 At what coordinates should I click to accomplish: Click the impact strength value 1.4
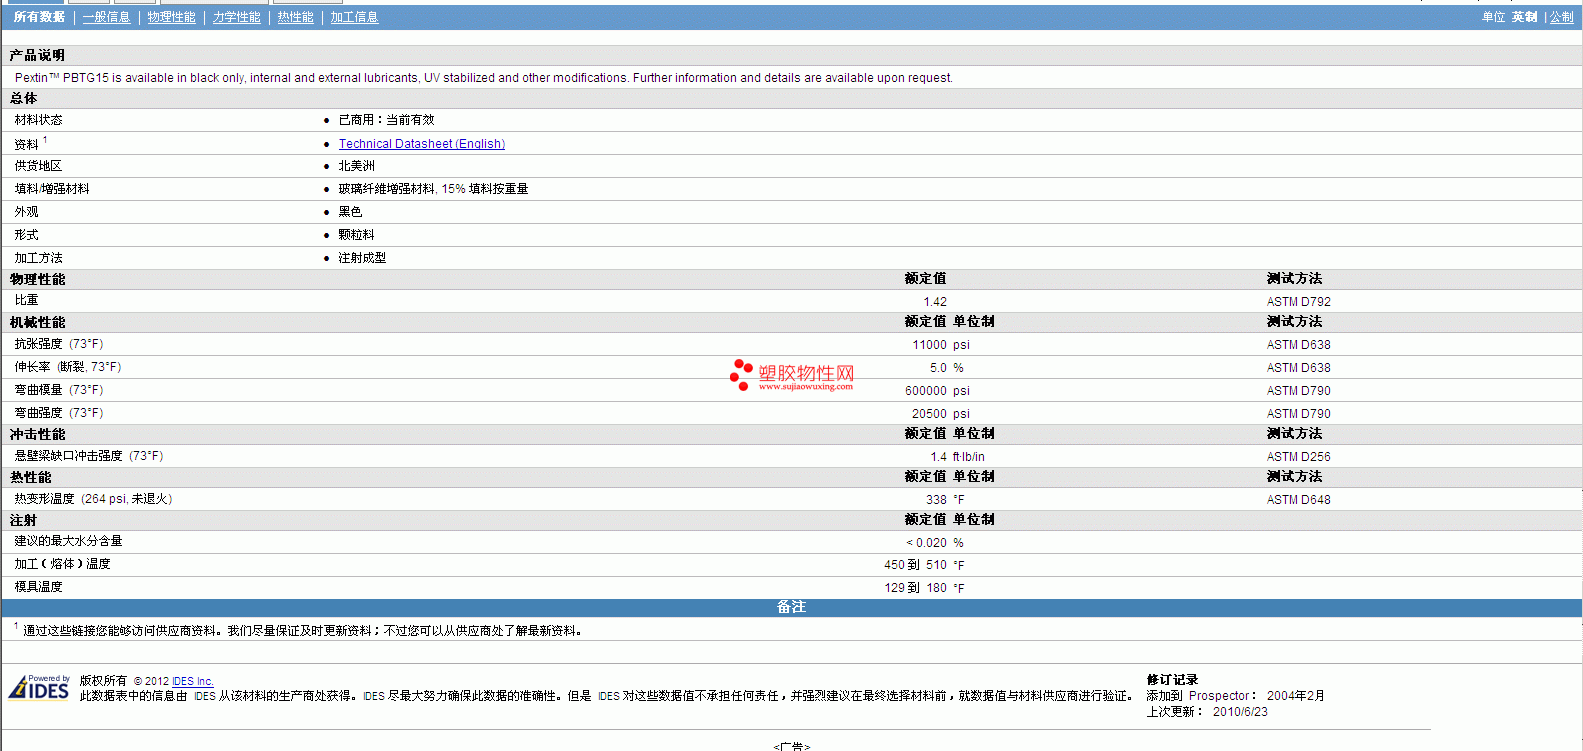click(x=938, y=457)
